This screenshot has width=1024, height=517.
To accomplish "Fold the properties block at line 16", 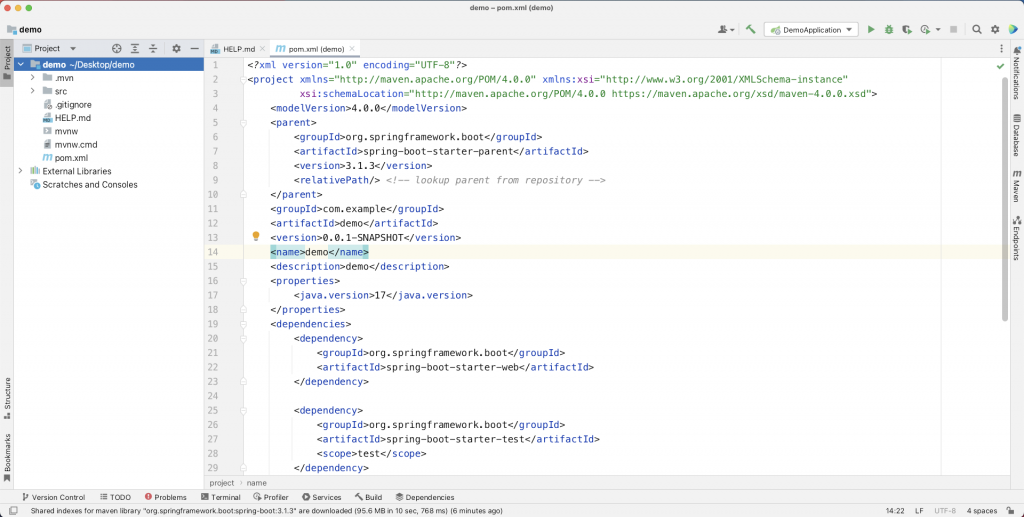I will coord(243,281).
